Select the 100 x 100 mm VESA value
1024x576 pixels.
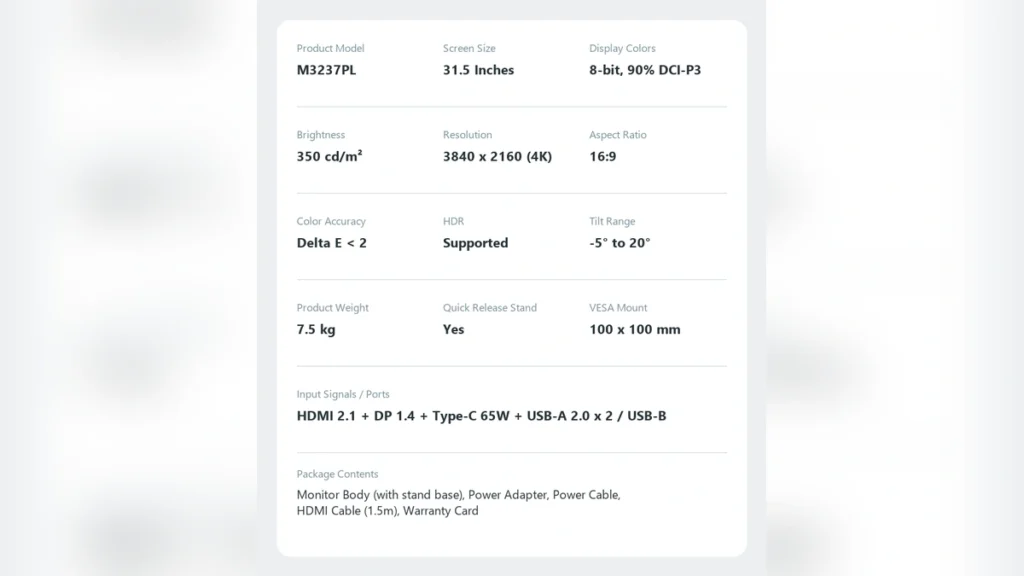(635, 329)
